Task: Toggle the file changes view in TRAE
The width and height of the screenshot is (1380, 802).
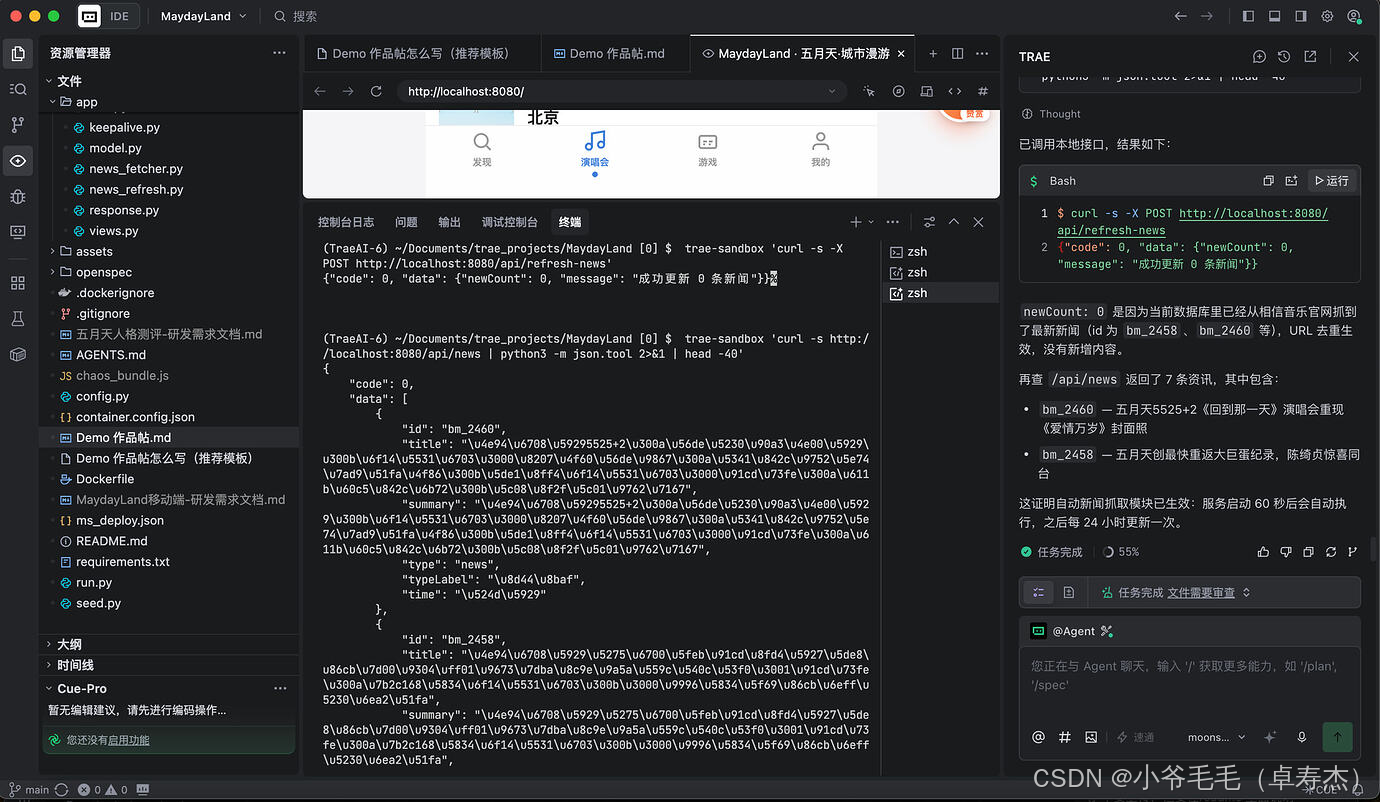Action: 1068,592
